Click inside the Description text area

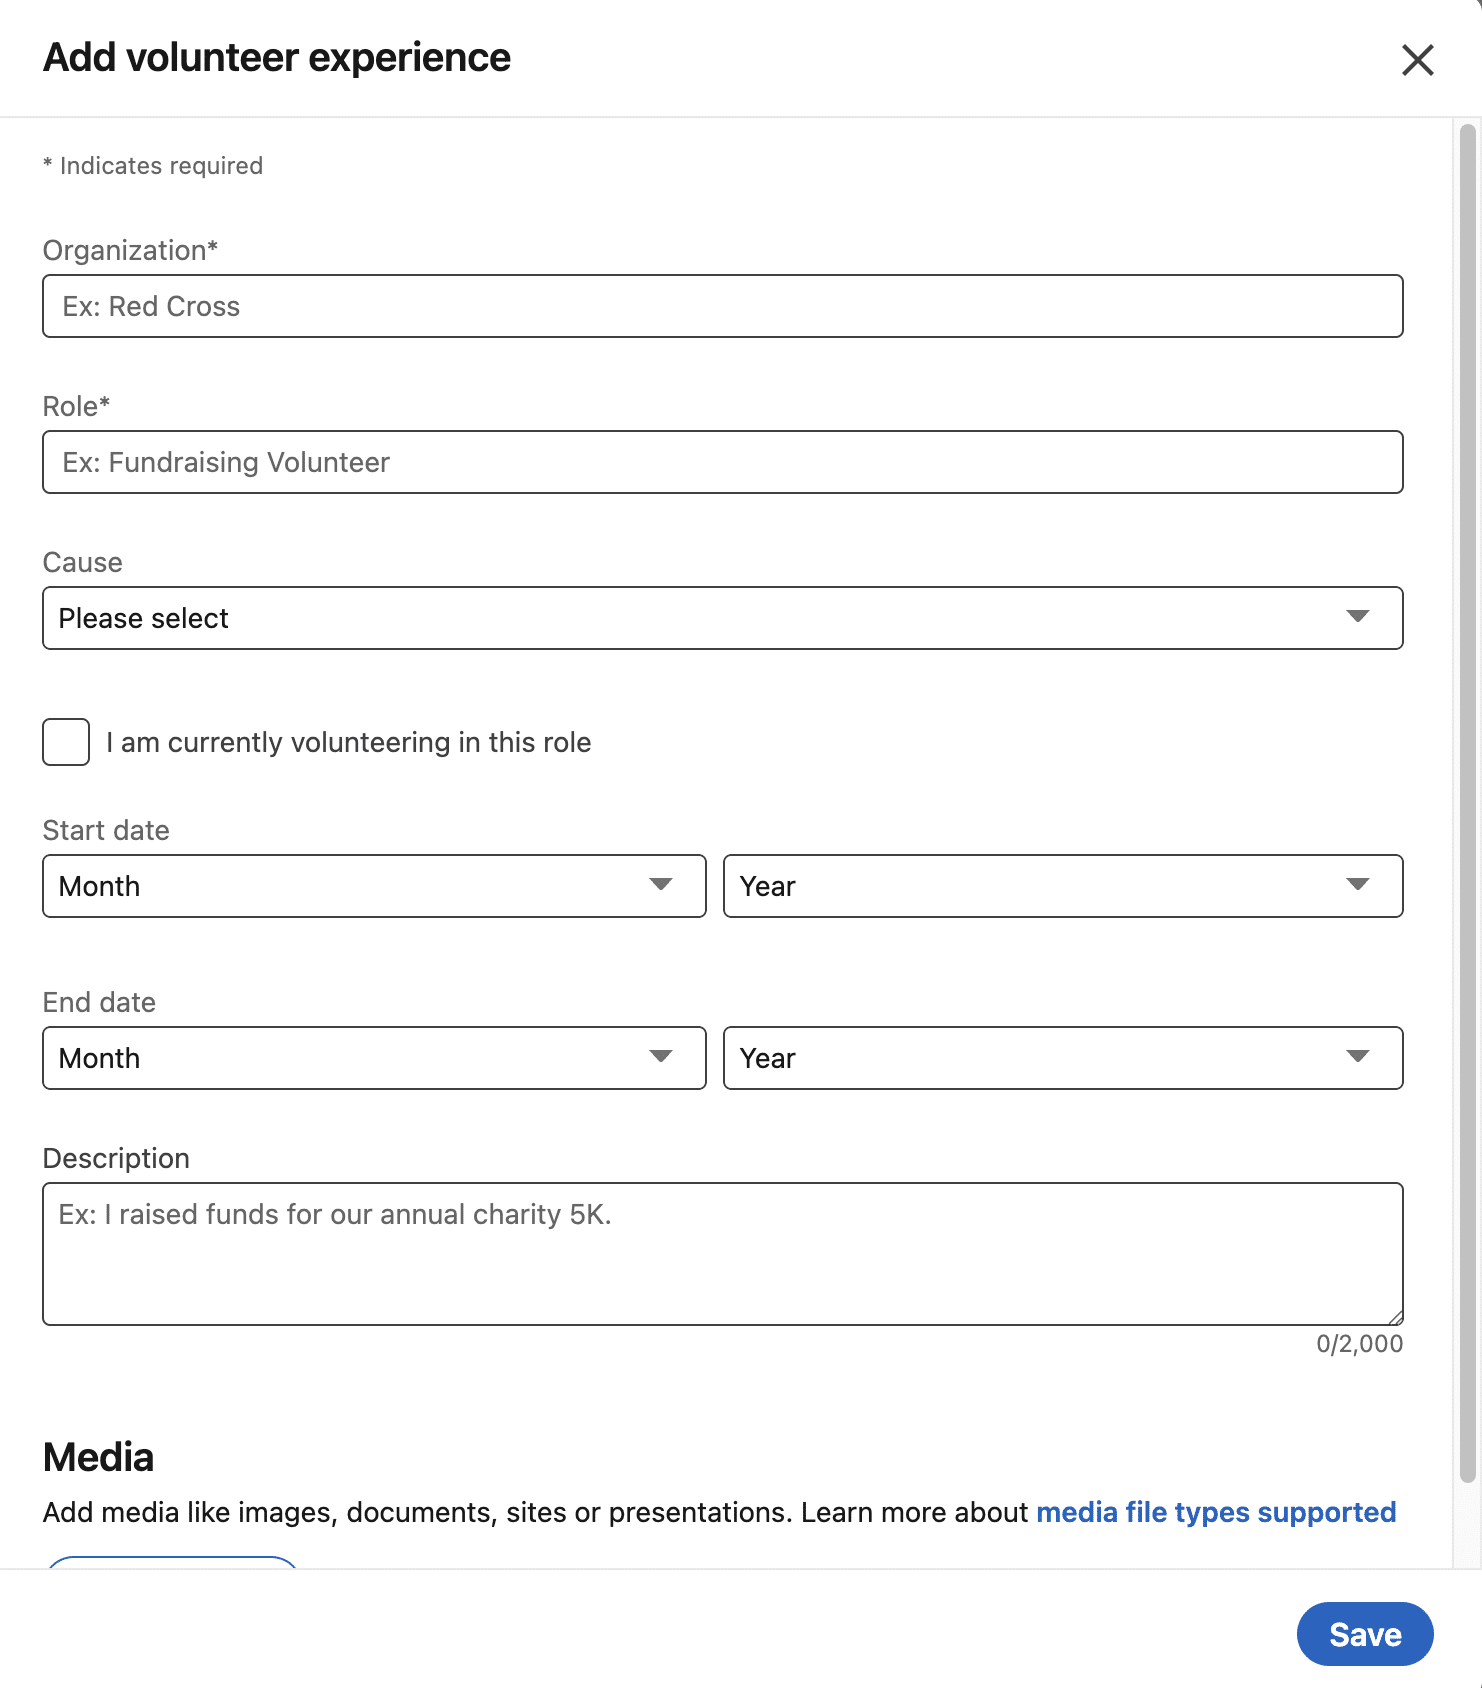click(722, 1254)
